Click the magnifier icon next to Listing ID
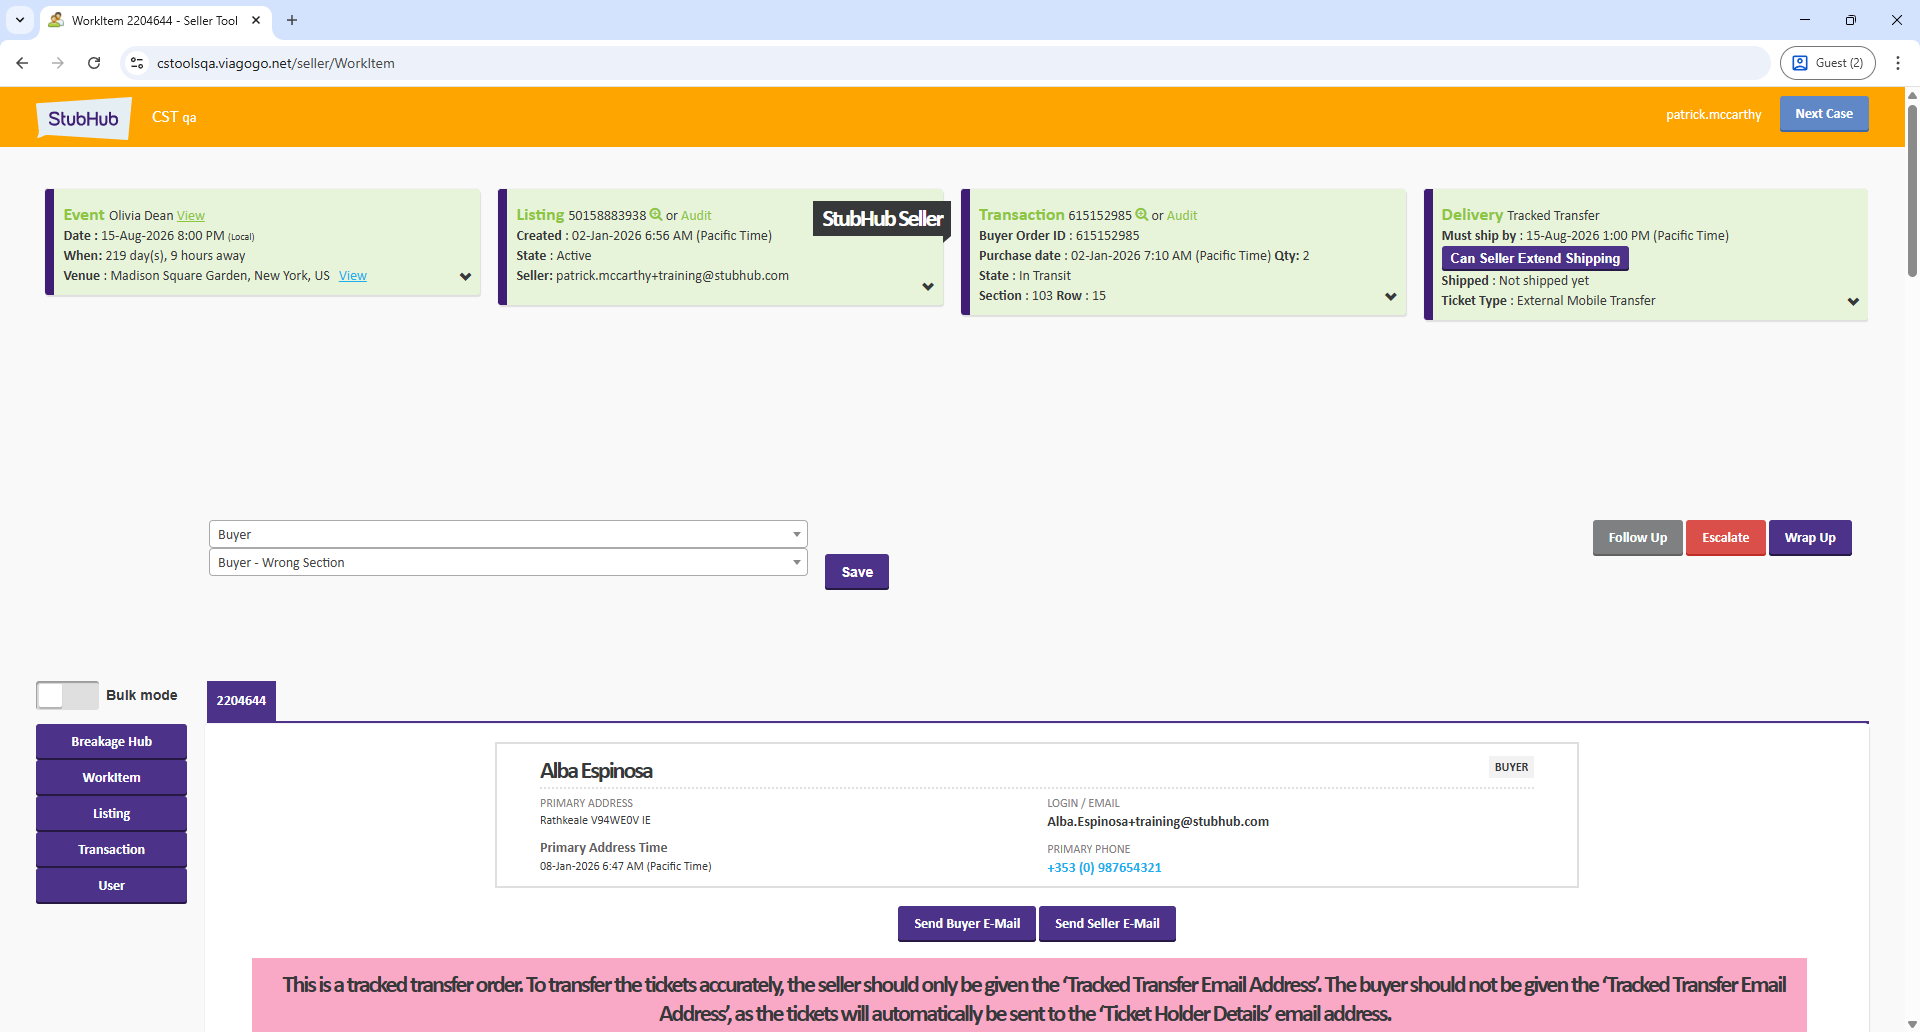The image size is (1920, 1032). [x=656, y=215]
